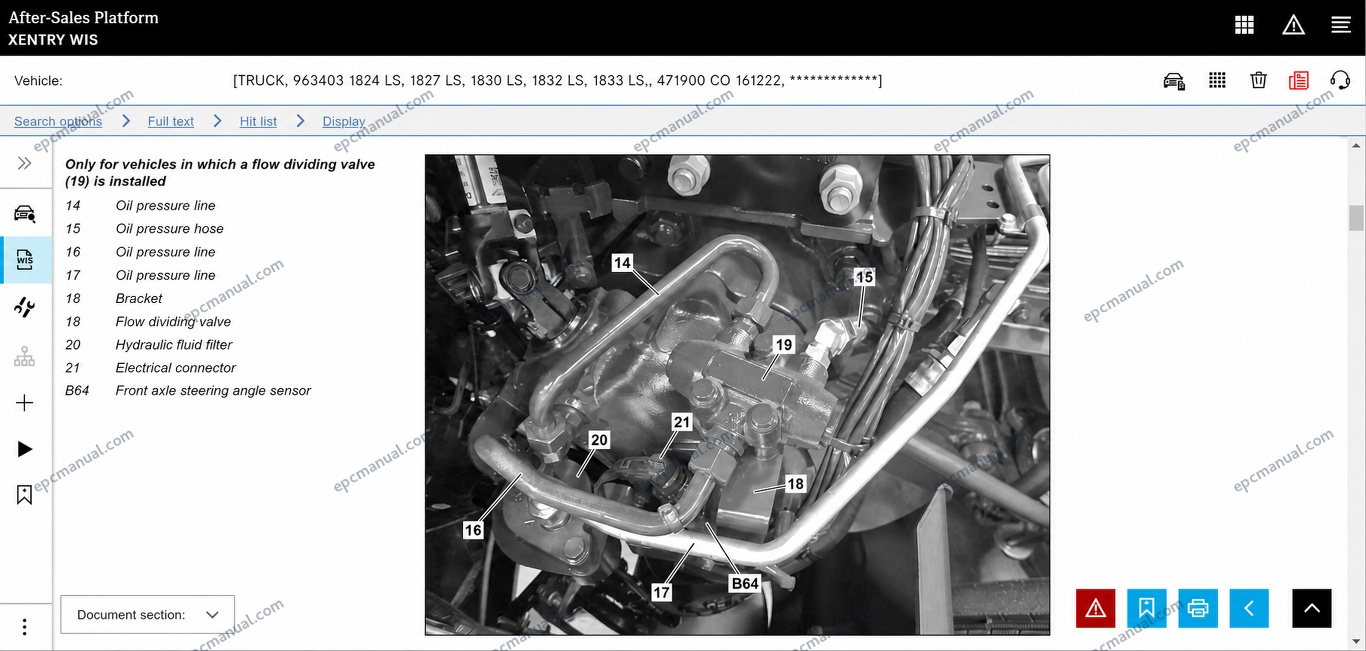1366x651 pixels.
Task: Click the play arrow in sidebar
Action: coord(25,449)
